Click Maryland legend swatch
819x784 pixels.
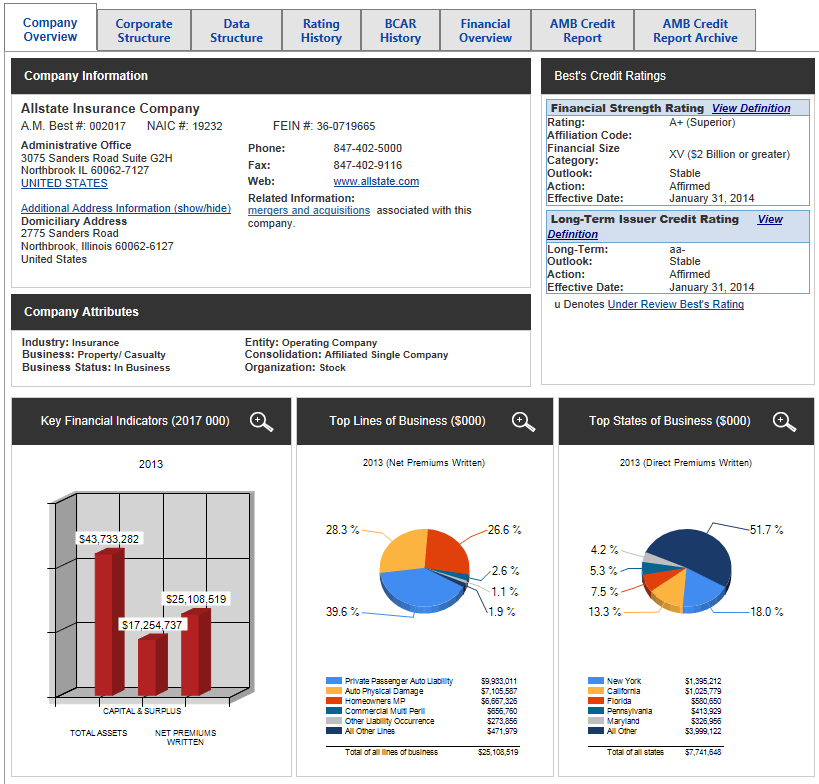pos(596,720)
